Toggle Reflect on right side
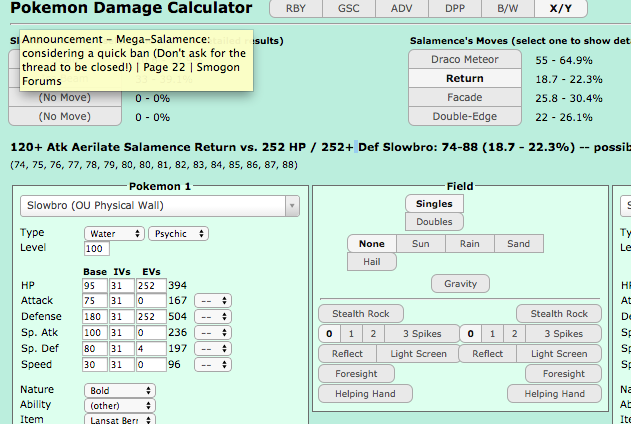 488,354
